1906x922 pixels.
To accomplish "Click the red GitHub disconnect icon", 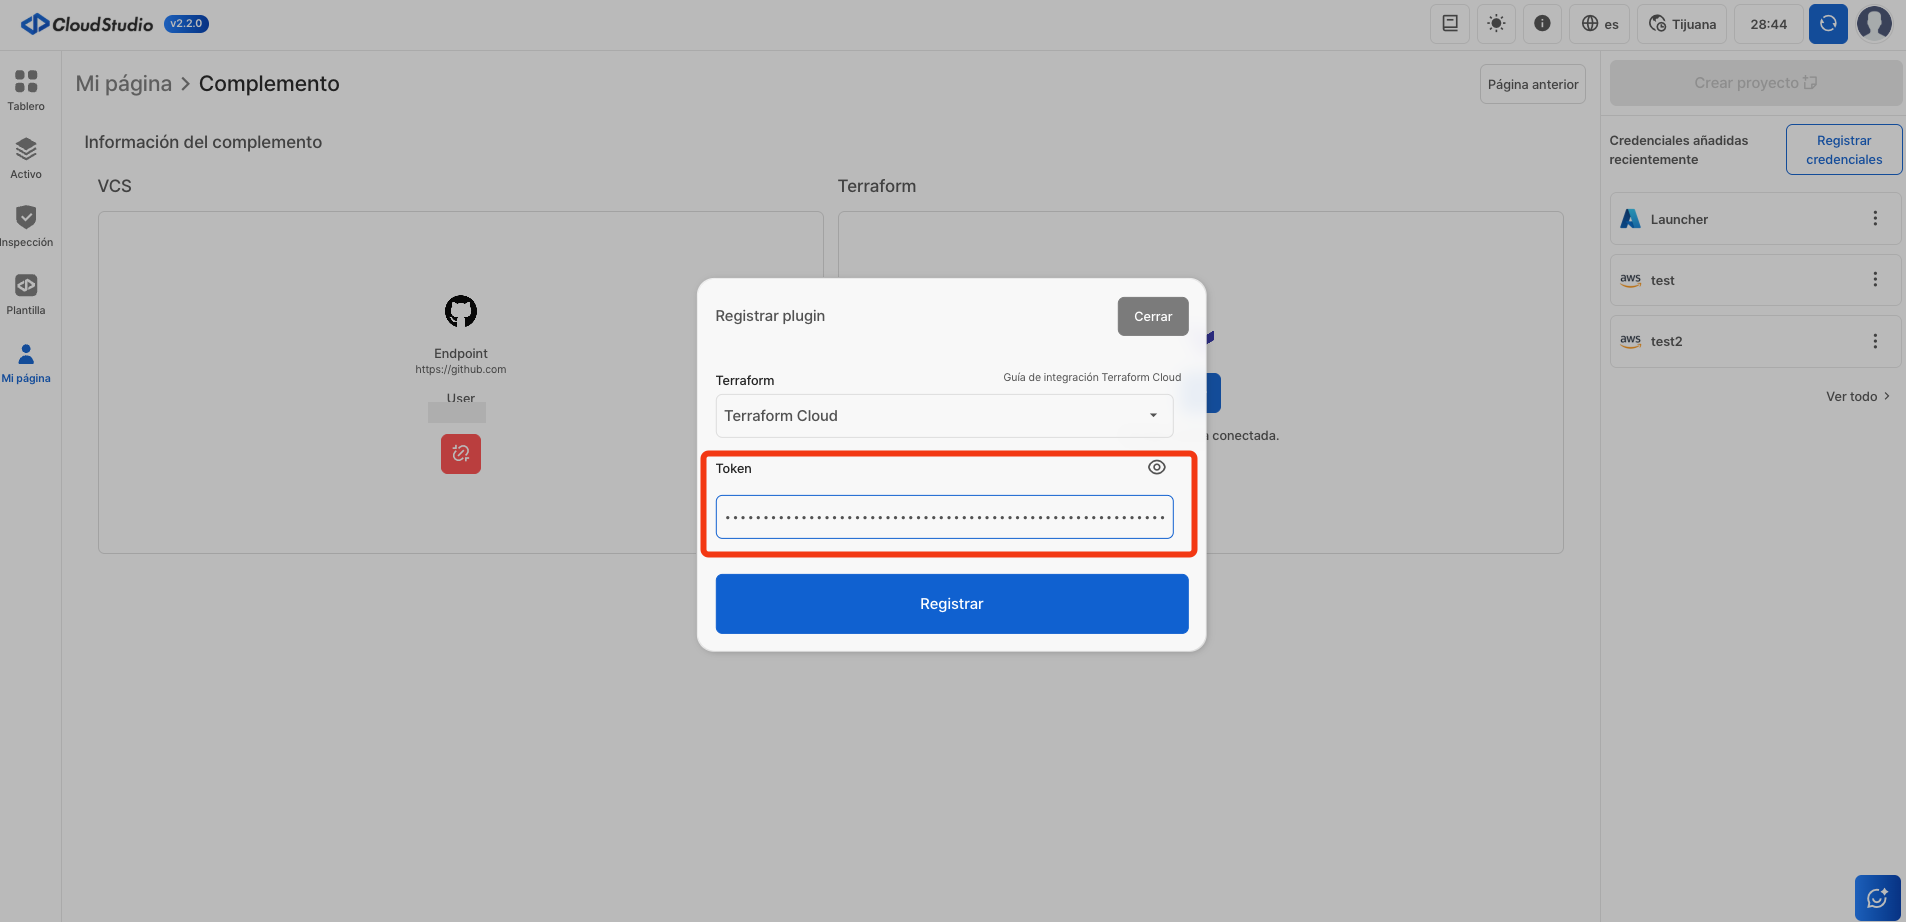I will coord(461,454).
